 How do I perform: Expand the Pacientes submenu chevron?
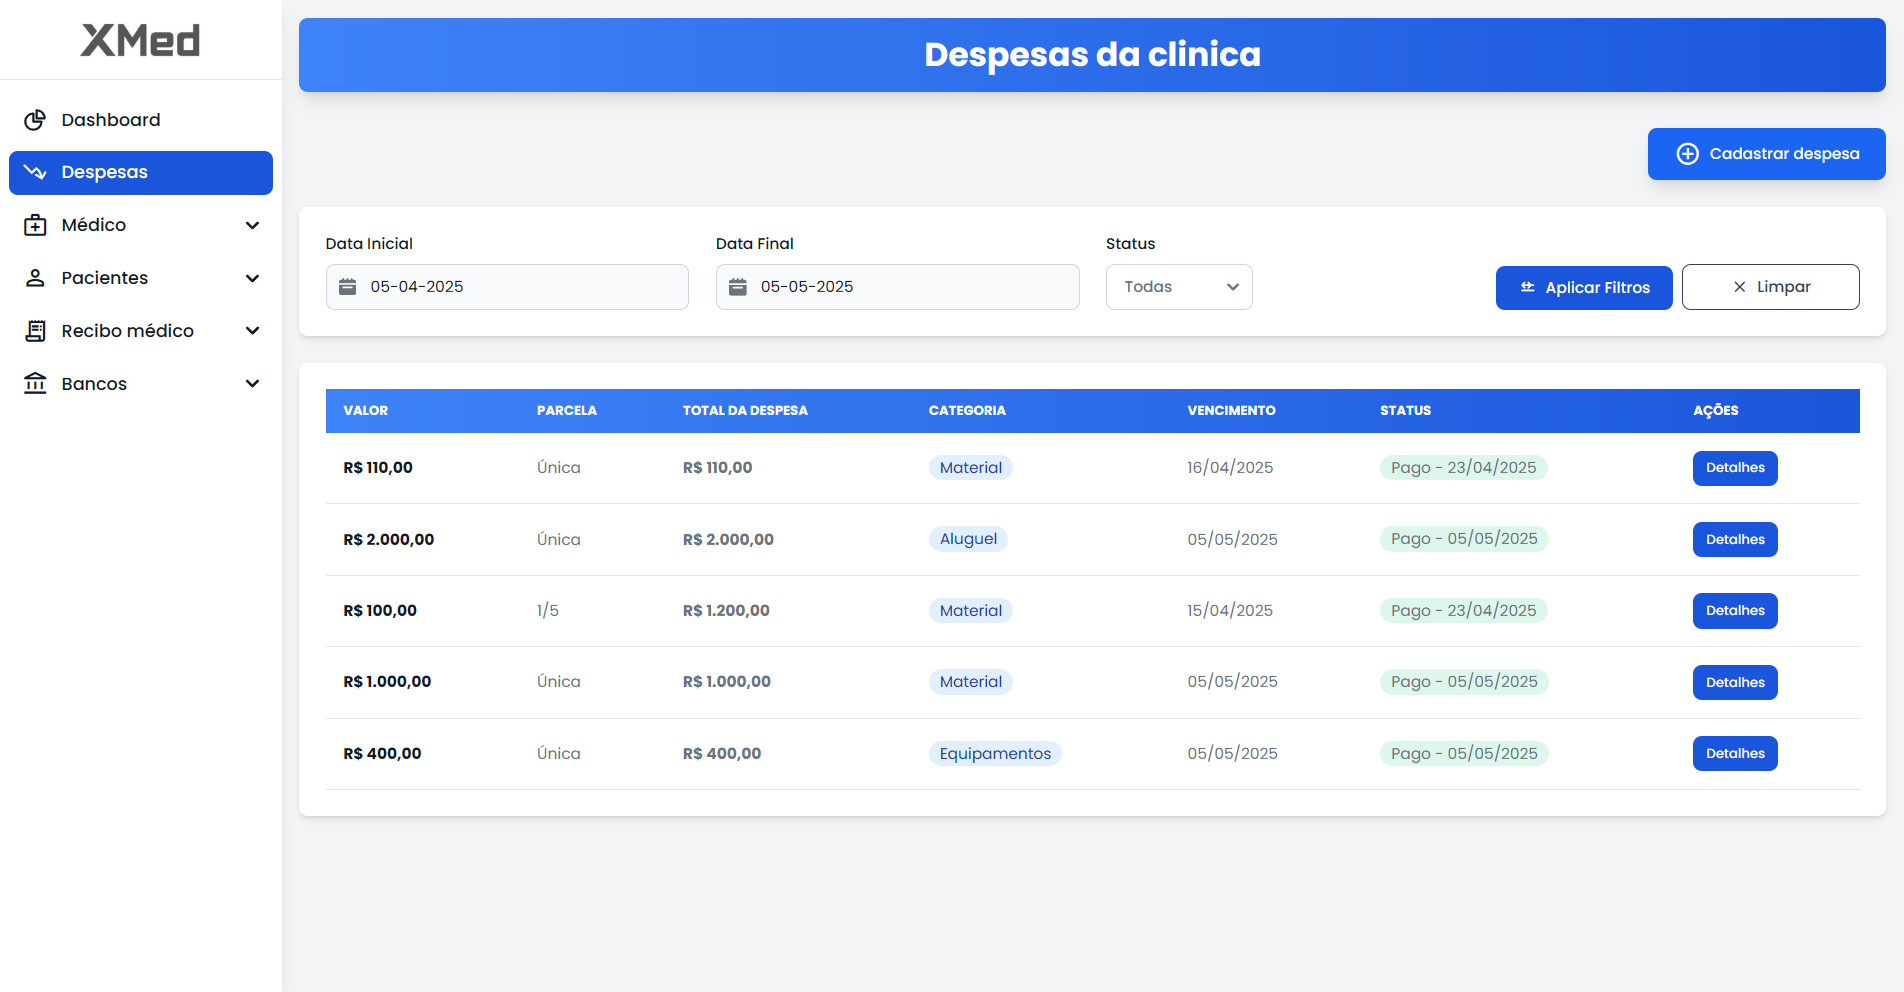point(252,278)
